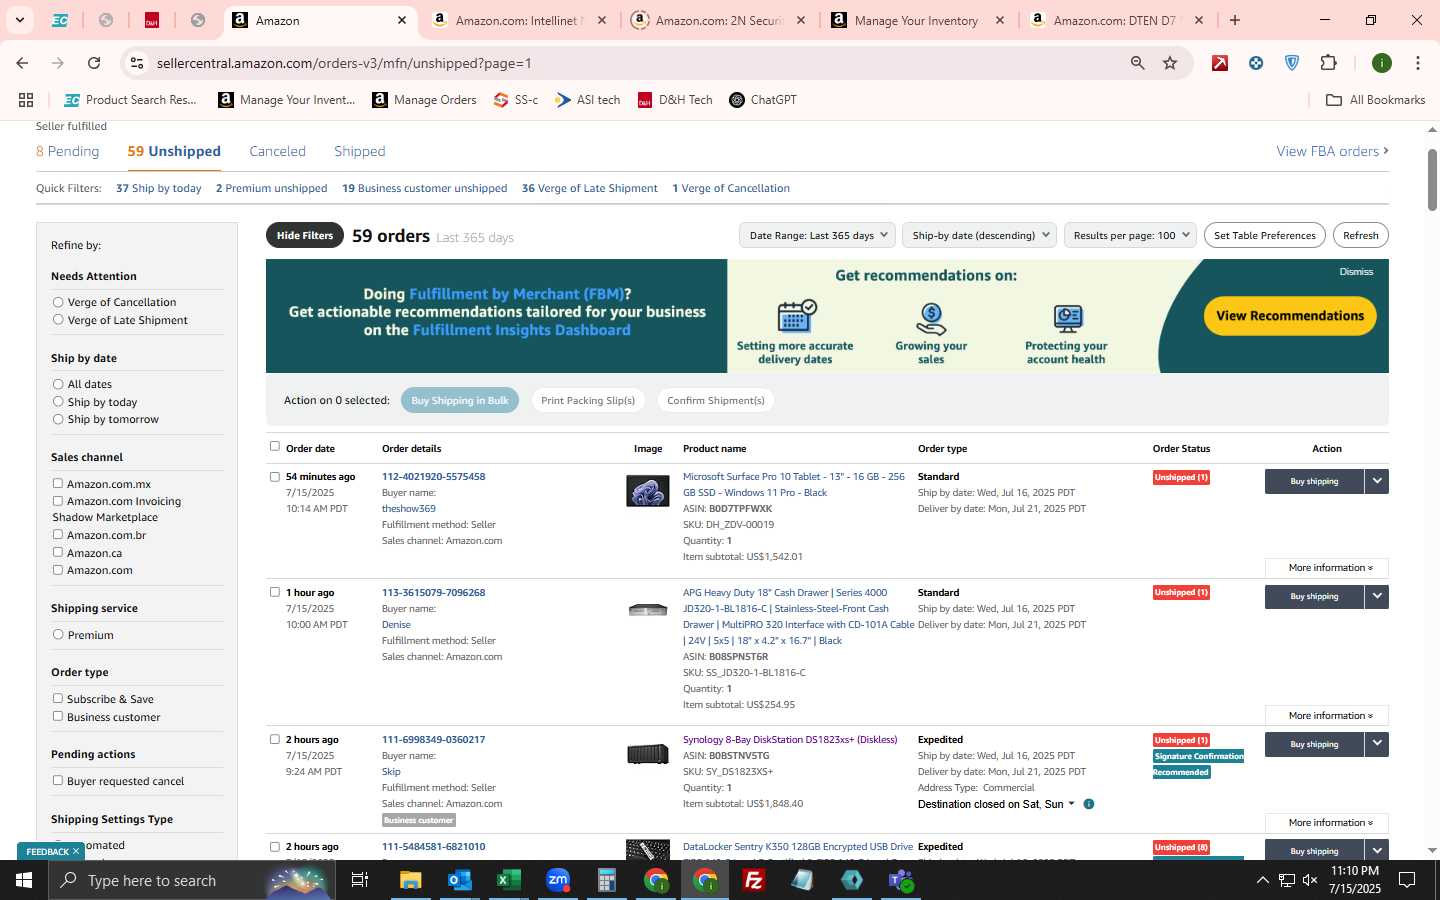
Task: Select the Verge of Cancellation radio button
Action: point(58,302)
